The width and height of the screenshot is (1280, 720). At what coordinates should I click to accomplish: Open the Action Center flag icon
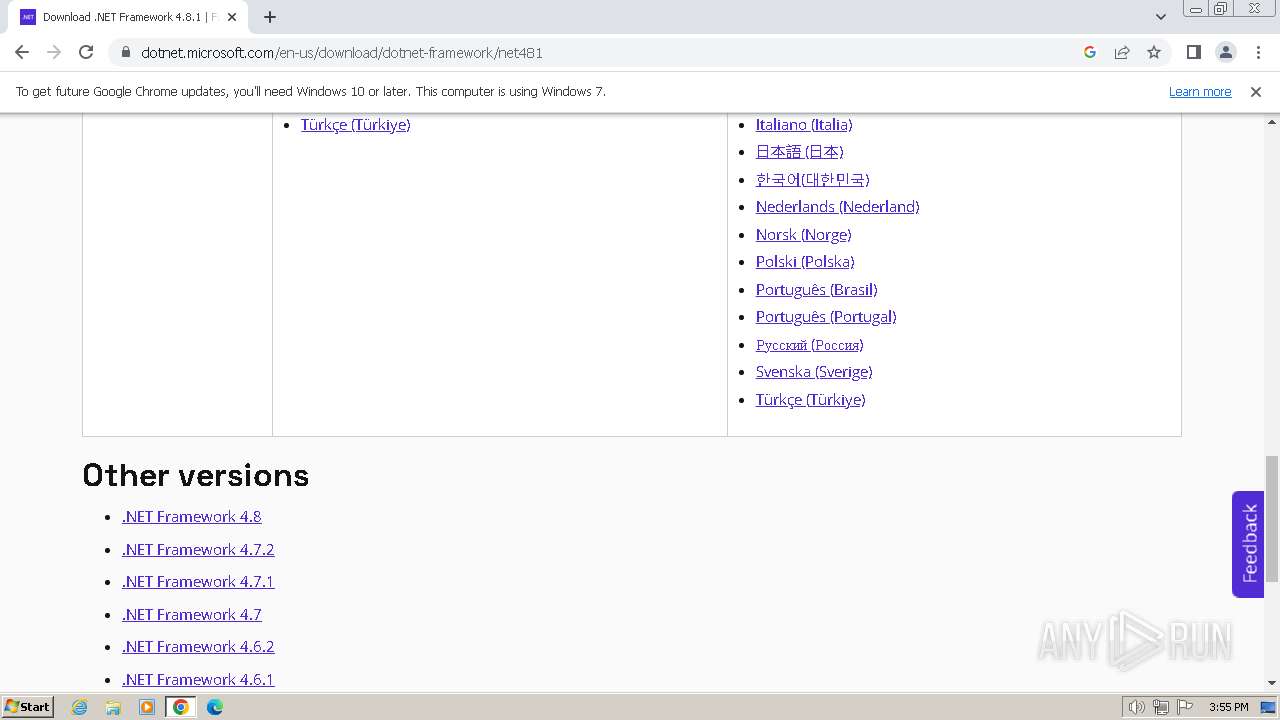click(x=1185, y=707)
